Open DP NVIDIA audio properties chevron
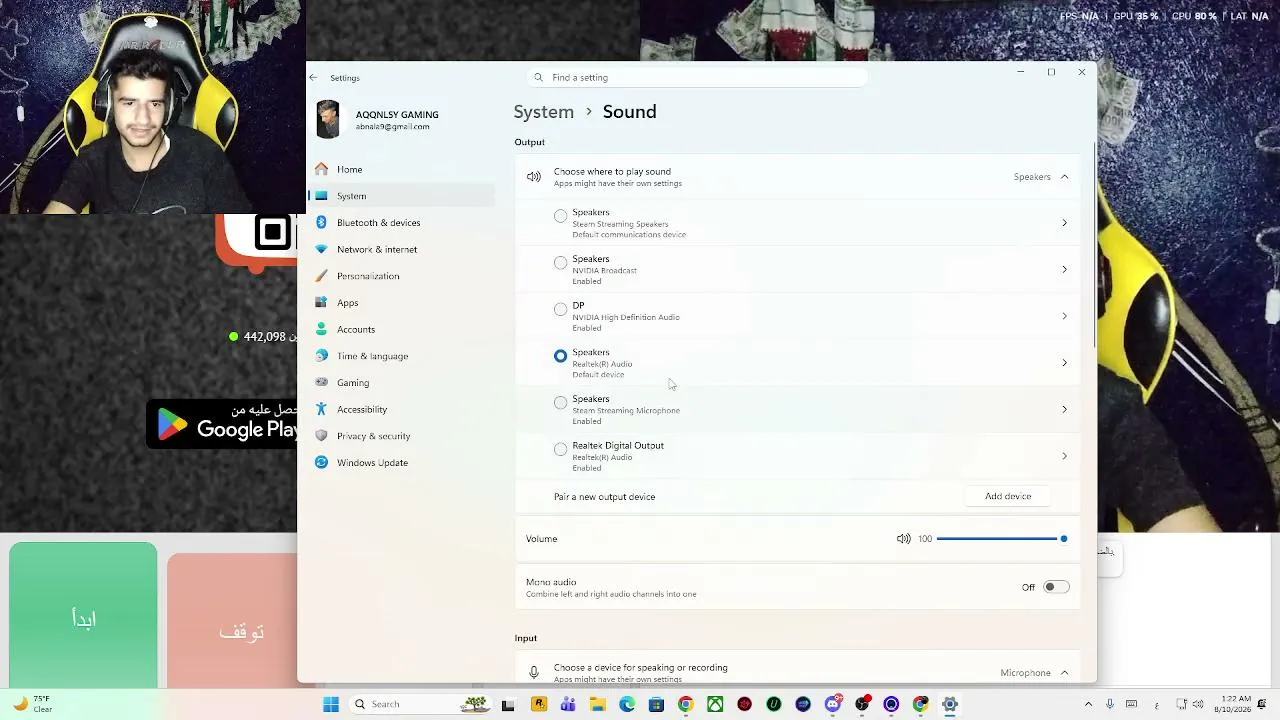The height and width of the screenshot is (720, 1280). 1064,316
